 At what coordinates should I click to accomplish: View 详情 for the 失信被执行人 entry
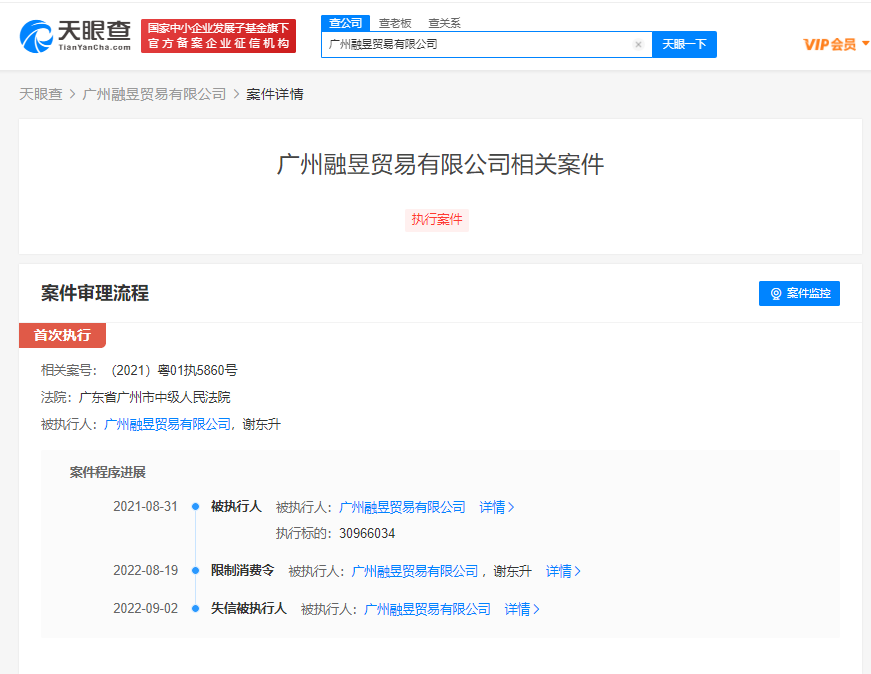pyautogui.click(x=522, y=609)
